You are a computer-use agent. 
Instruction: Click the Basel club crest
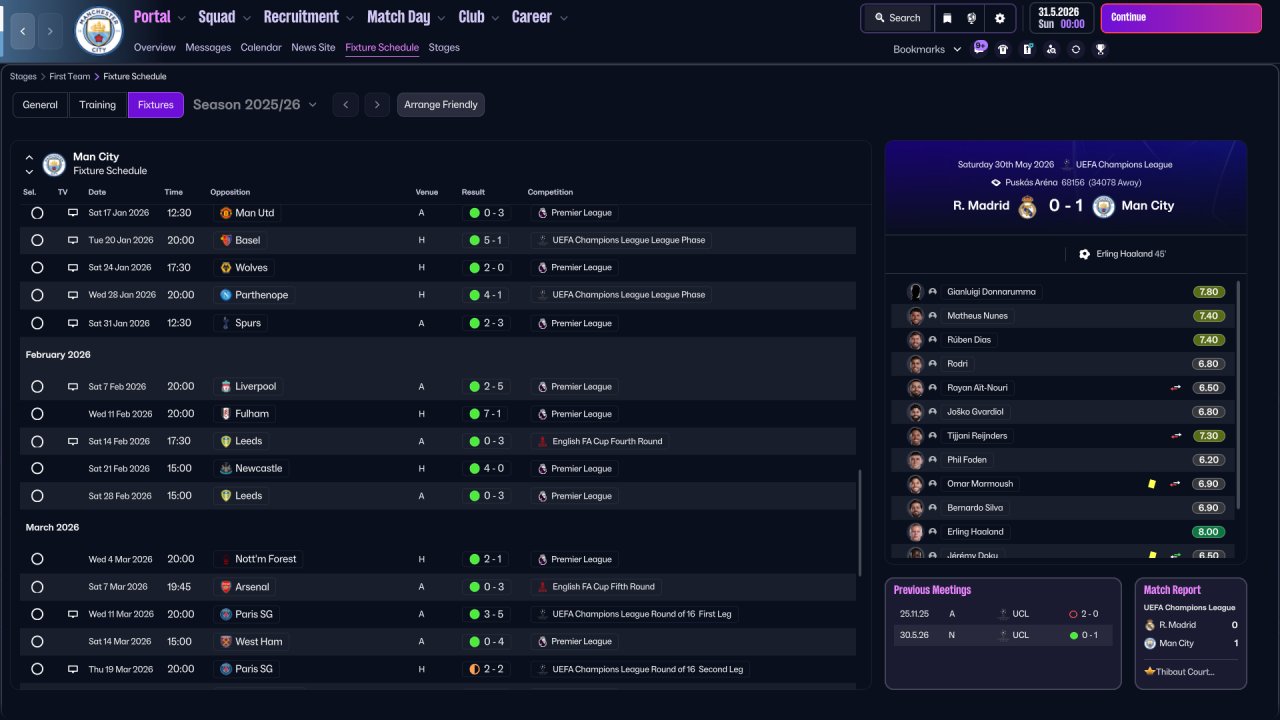[x=226, y=240]
